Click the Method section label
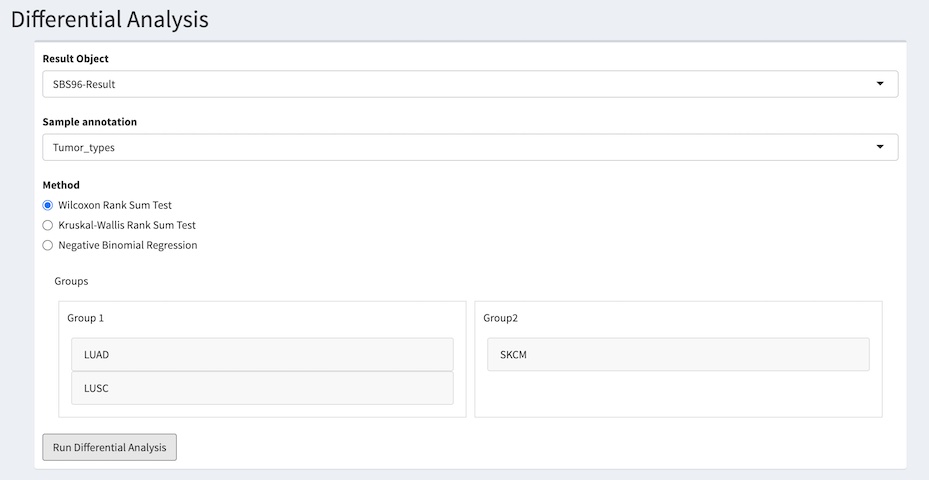 (x=61, y=185)
